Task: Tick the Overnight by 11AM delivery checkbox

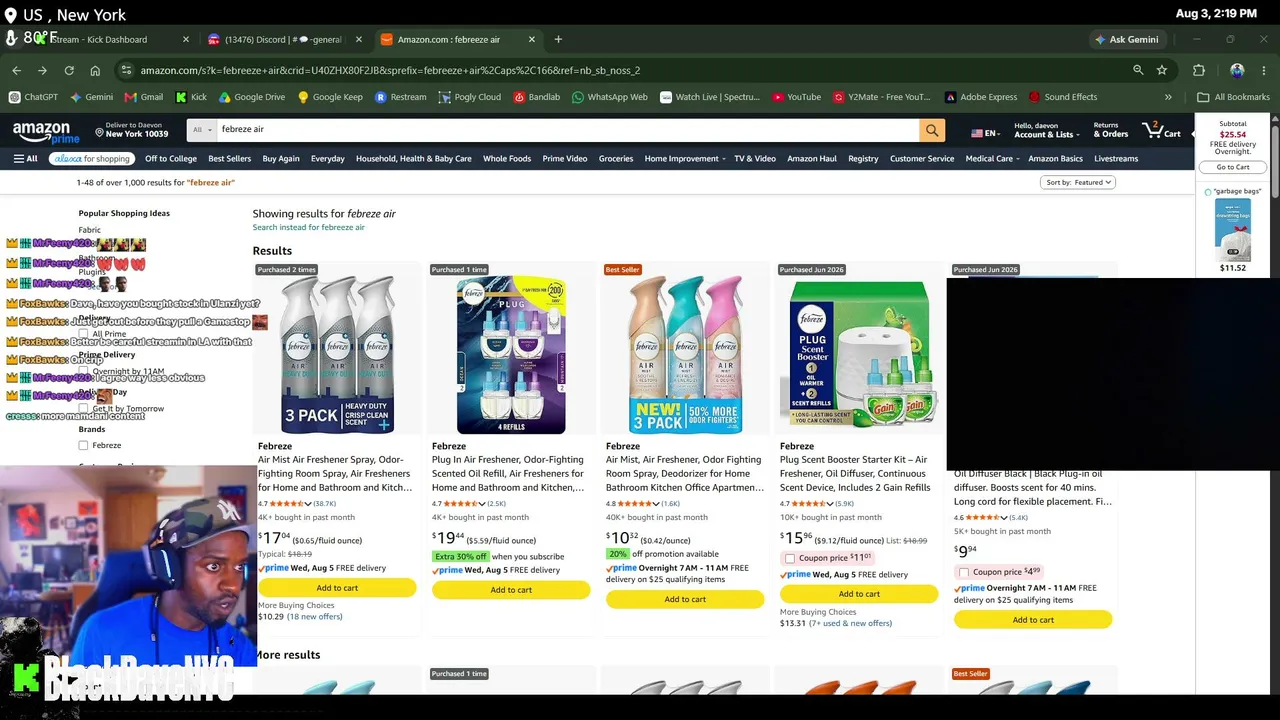Action: click(x=84, y=371)
